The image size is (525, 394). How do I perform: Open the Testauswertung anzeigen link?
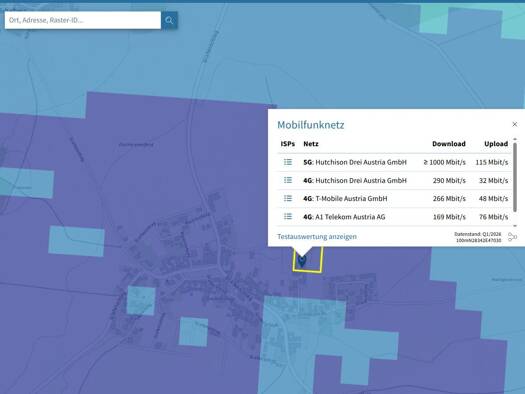[317, 236]
